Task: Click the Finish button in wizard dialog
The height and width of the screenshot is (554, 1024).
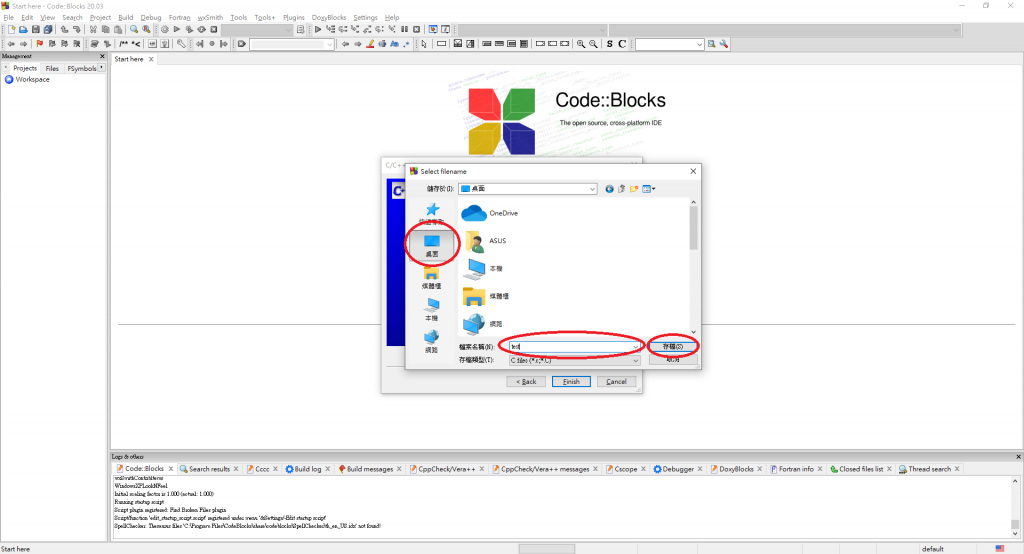Action: tap(571, 382)
